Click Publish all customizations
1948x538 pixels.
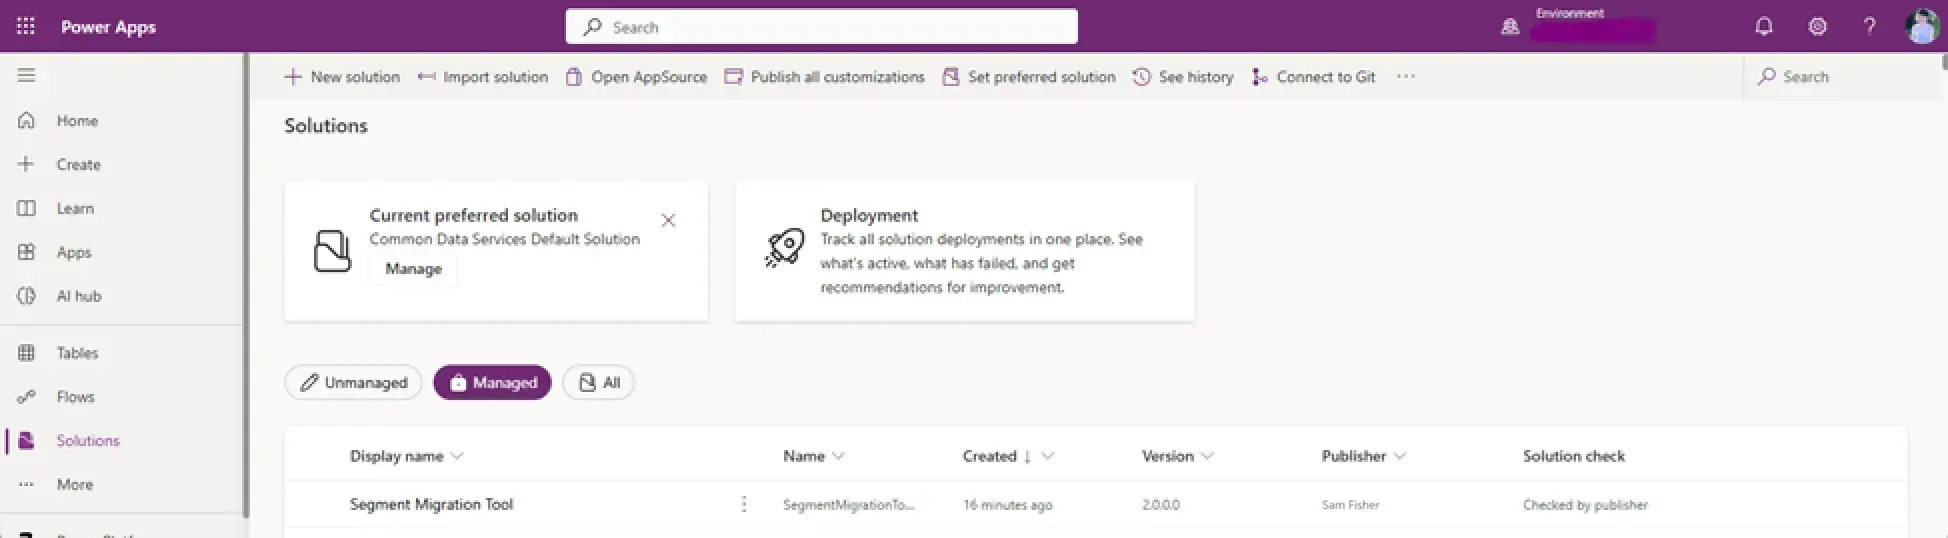pyautogui.click(x=825, y=77)
